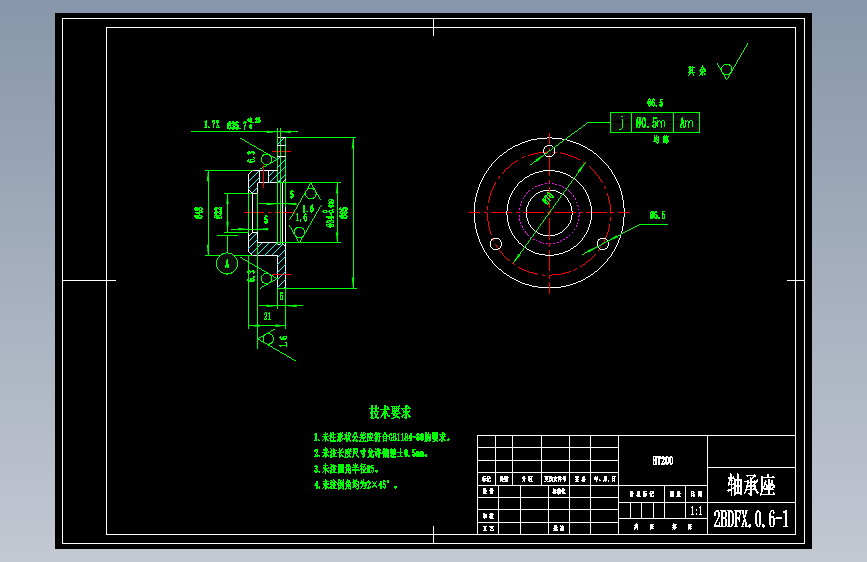Viewport: 867px width, 562px height.
Task: Click the j symbol cell in tolerance frame
Action: [621, 123]
